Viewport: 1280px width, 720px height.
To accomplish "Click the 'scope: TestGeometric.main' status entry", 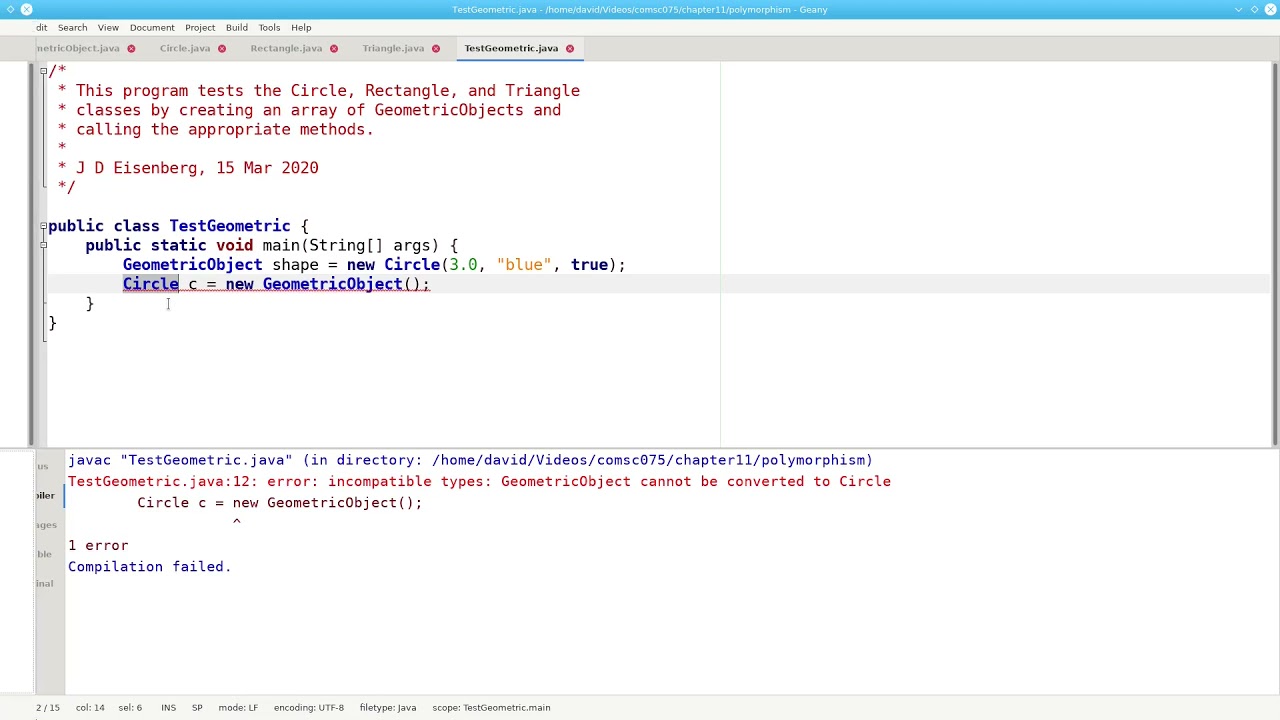I will pos(491,707).
